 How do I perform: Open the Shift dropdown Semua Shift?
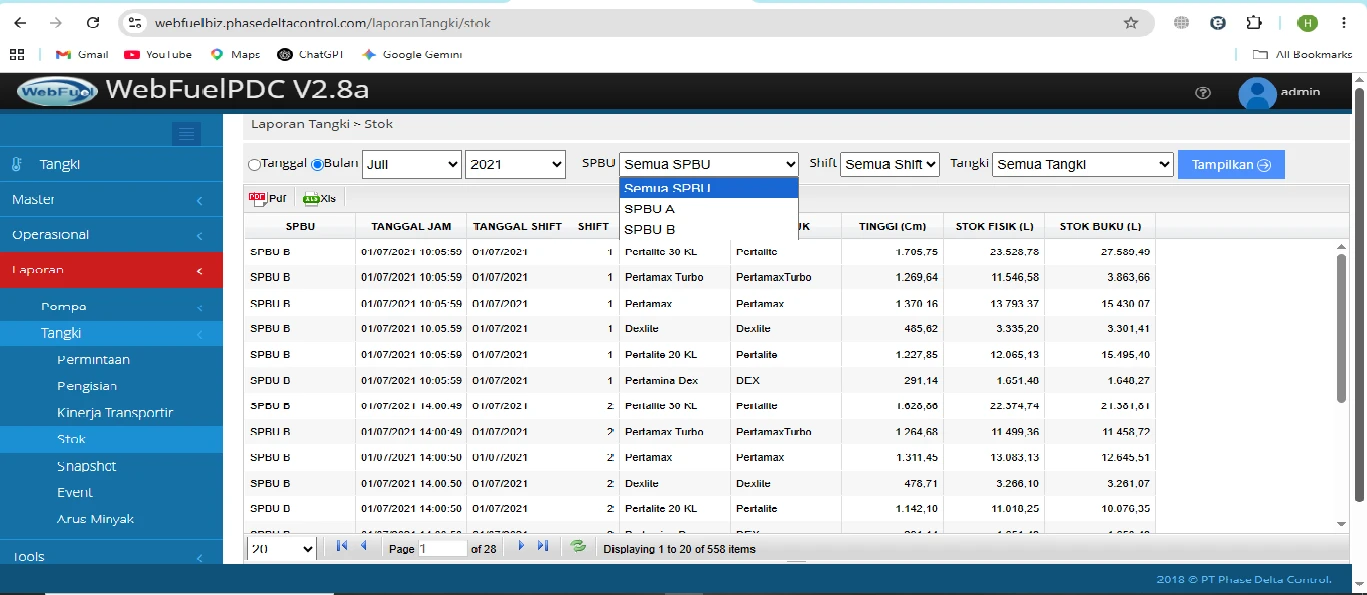coord(890,164)
